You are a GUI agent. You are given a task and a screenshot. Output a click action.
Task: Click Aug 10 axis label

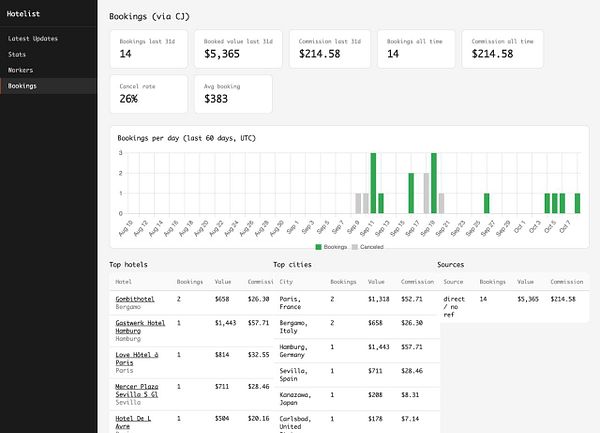pos(126,228)
